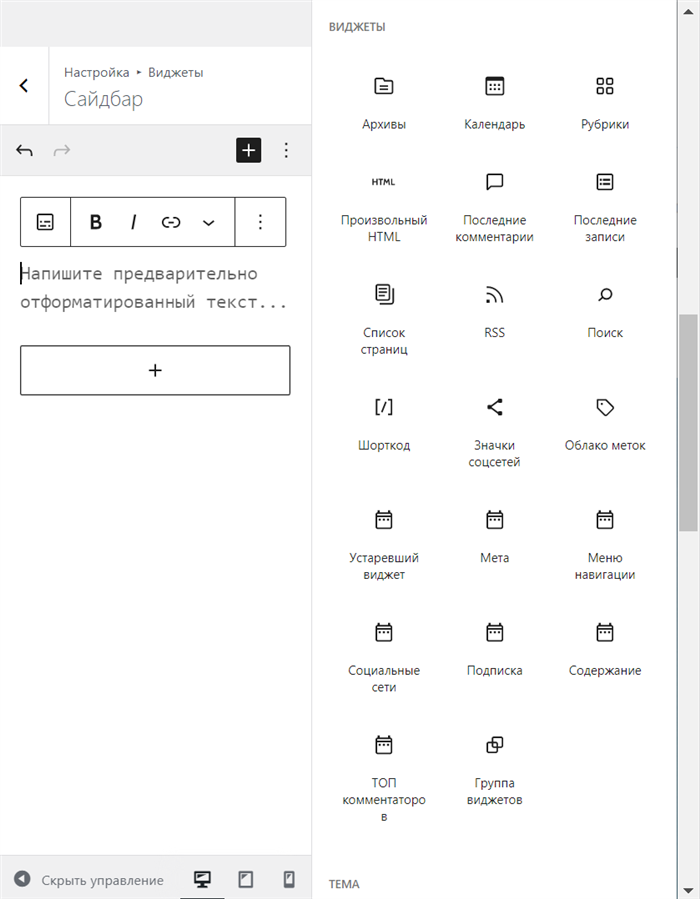Viewport: 700px width, 899px height.
Task: Toggle bold formatting
Action: click(x=96, y=222)
